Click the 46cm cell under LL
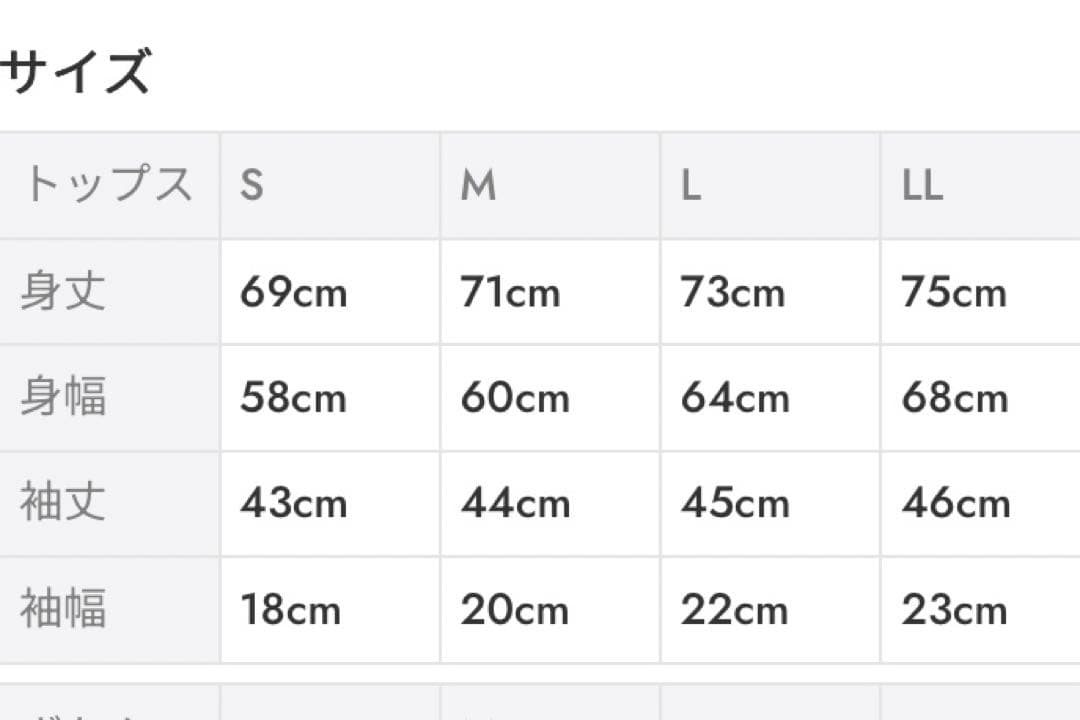Viewport: 1080px width, 720px height. [x=955, y=505]
